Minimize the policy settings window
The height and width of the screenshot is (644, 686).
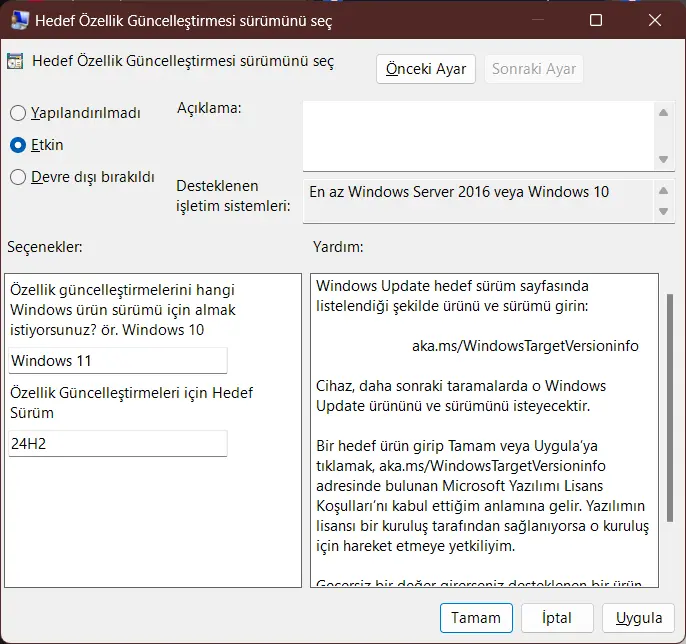[538, 20]
